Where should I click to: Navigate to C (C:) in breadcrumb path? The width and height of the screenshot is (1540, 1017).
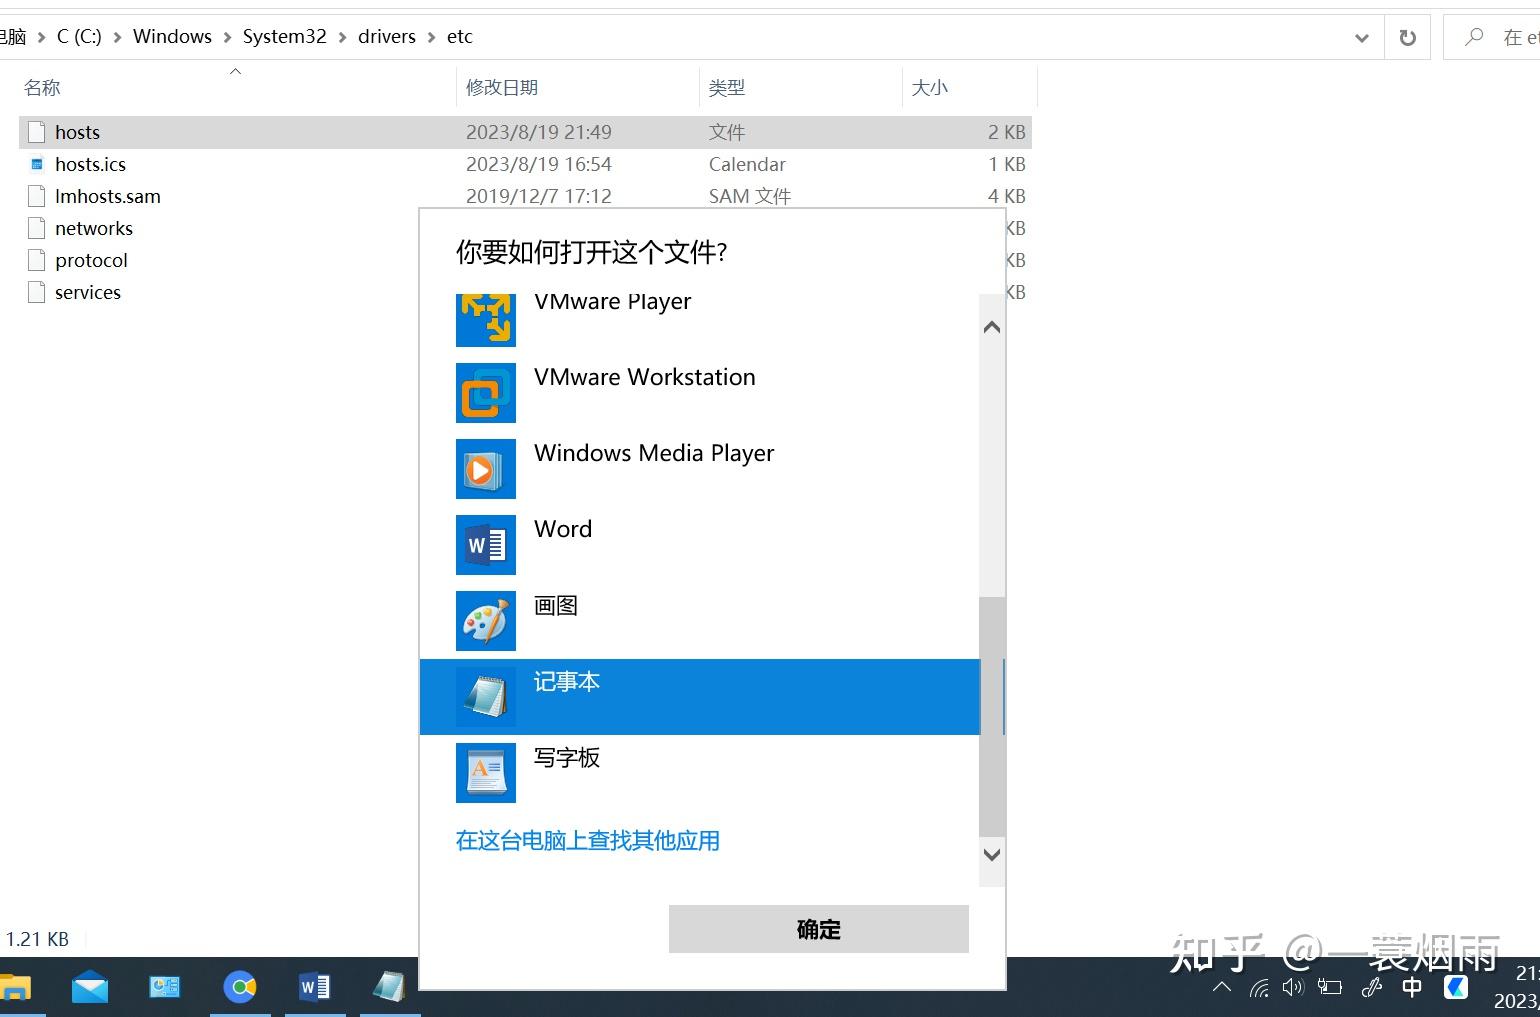point(79,37)
